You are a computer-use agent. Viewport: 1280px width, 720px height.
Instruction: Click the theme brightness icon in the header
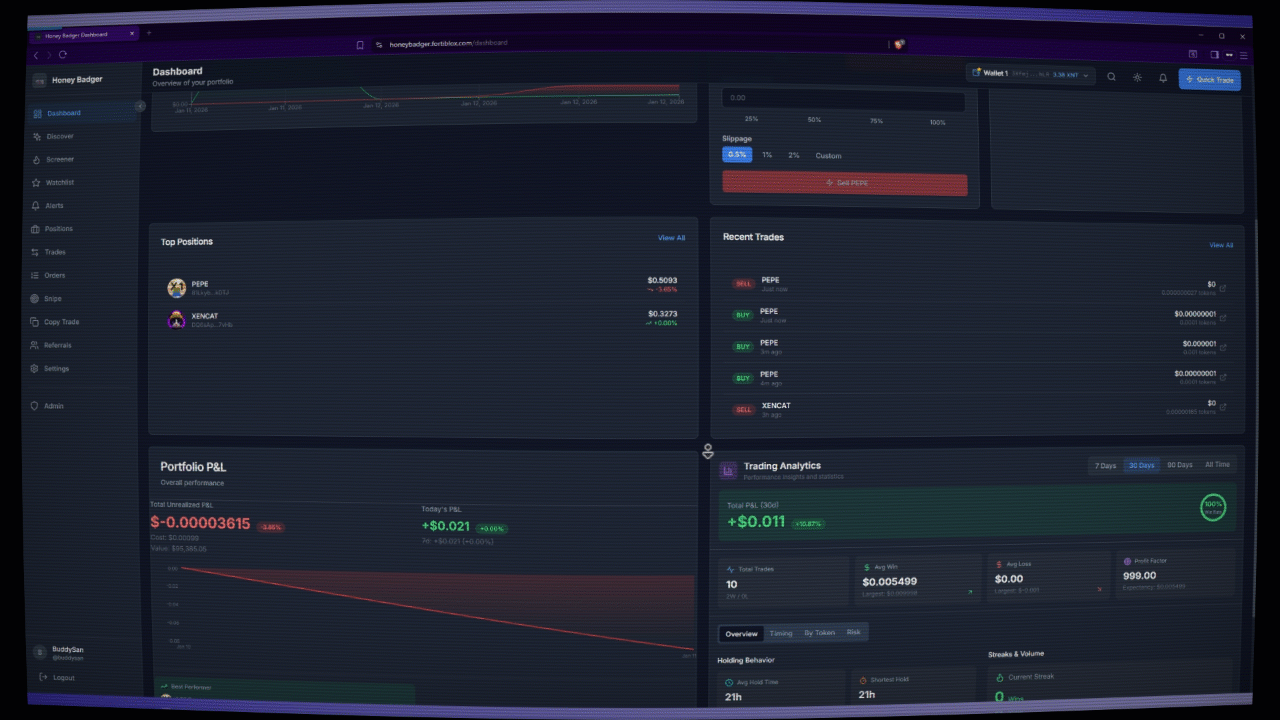pos(1136,77)
